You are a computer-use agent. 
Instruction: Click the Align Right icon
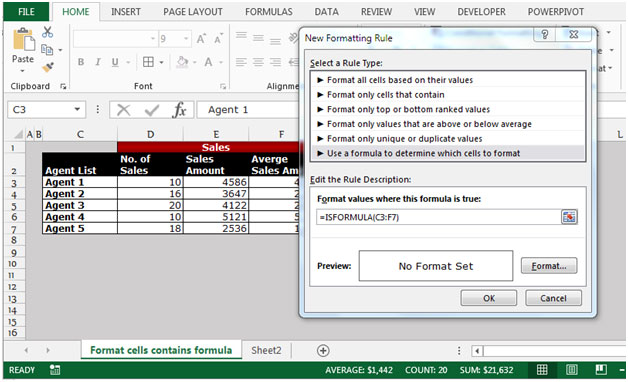pyautogui.click(x=275, y=62)
